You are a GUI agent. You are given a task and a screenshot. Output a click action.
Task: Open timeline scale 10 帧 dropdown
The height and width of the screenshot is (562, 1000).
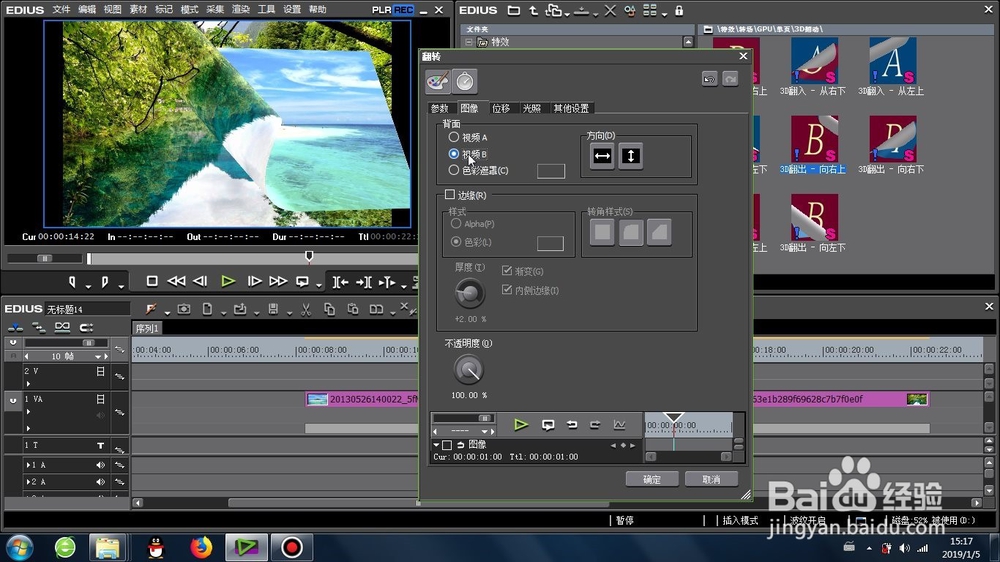98,357
